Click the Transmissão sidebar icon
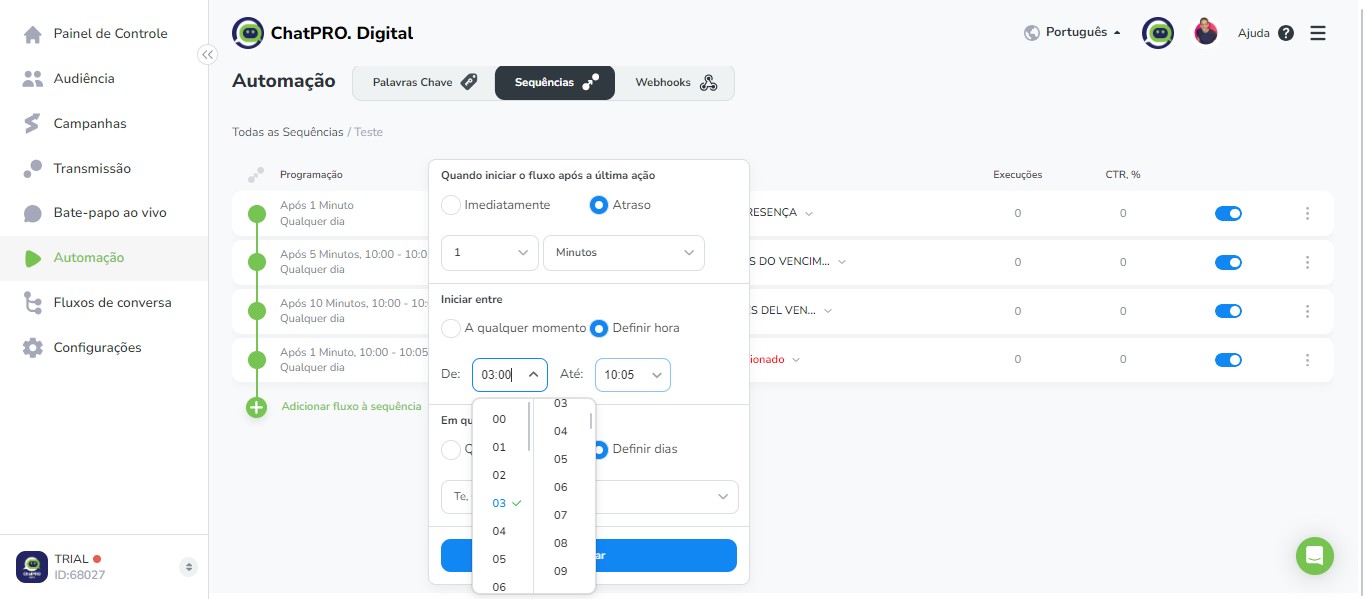 click(x=33, y=169)
